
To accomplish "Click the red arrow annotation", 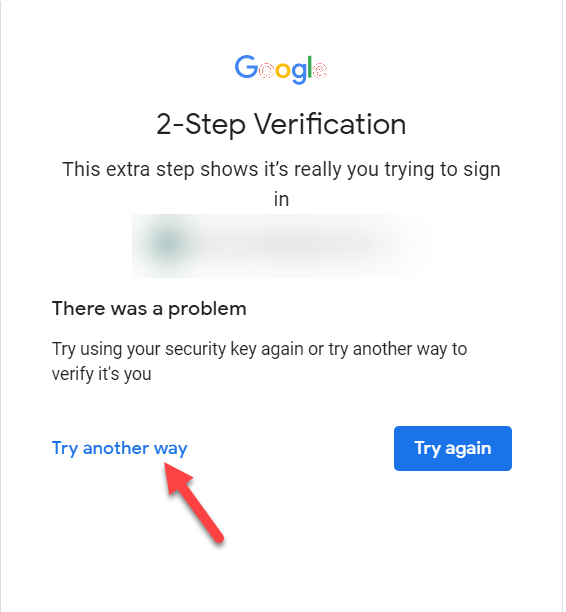I will (x=194, y=502).
